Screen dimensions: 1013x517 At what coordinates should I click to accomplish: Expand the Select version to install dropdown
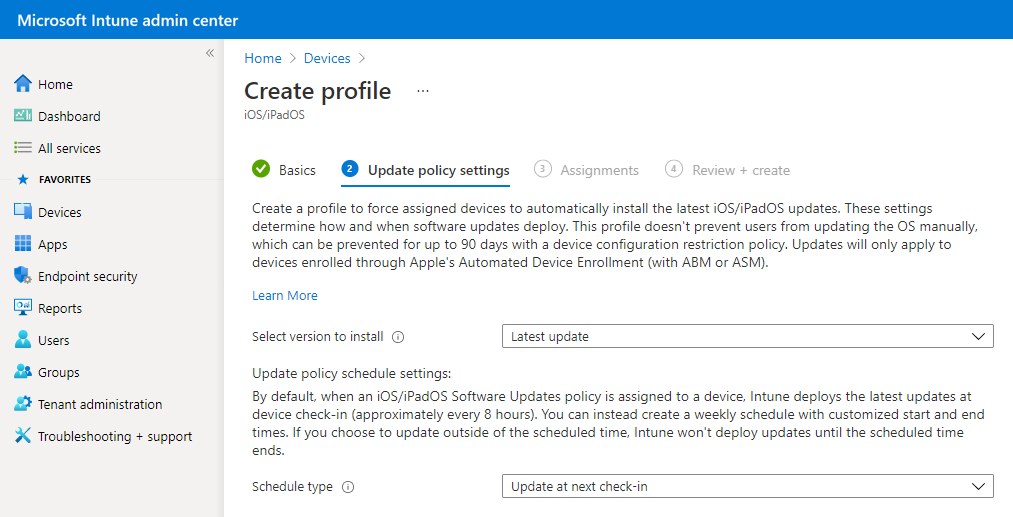click(x=747, y=337)
